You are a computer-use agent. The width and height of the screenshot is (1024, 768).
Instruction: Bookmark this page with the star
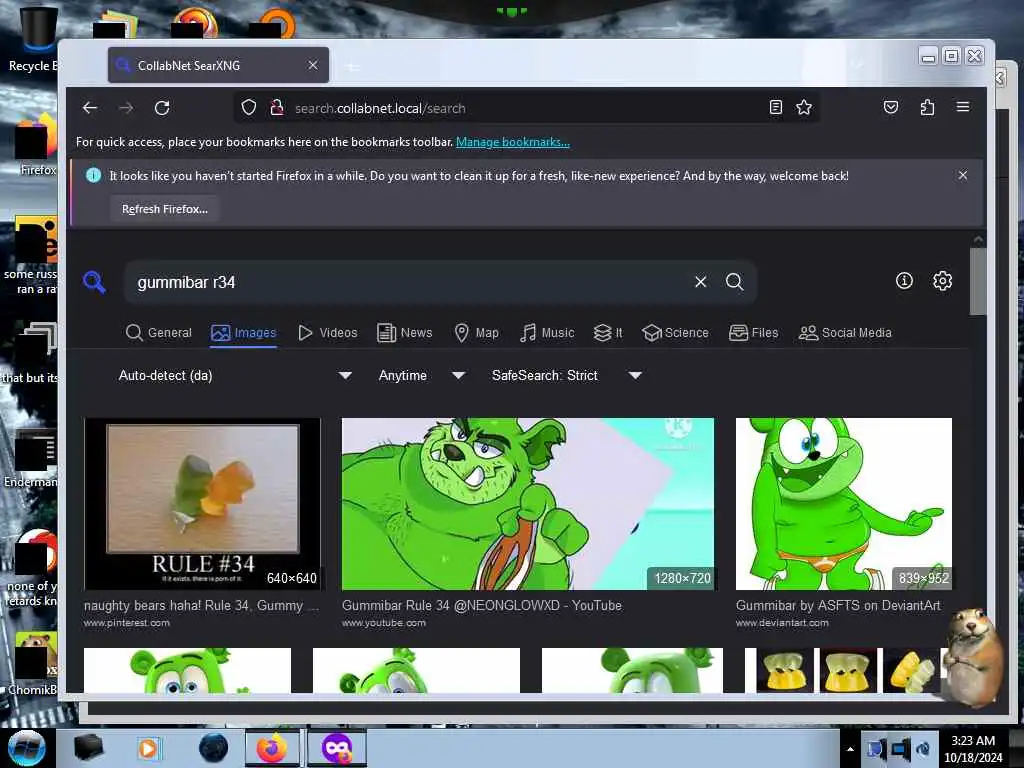(x=804, y=107)
